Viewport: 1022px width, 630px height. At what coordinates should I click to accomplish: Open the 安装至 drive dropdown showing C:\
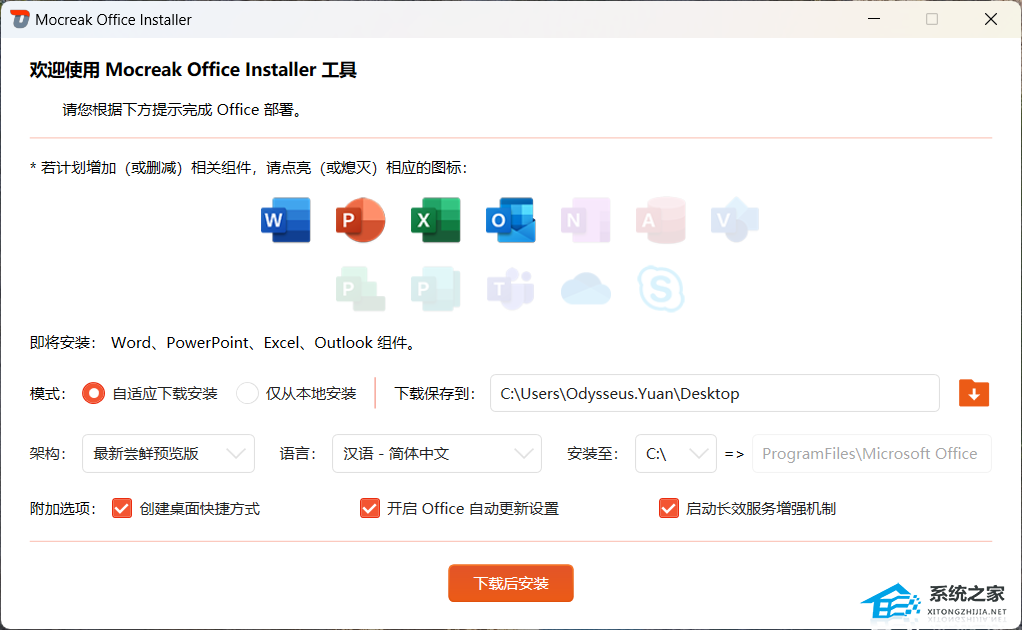[676, 453]
